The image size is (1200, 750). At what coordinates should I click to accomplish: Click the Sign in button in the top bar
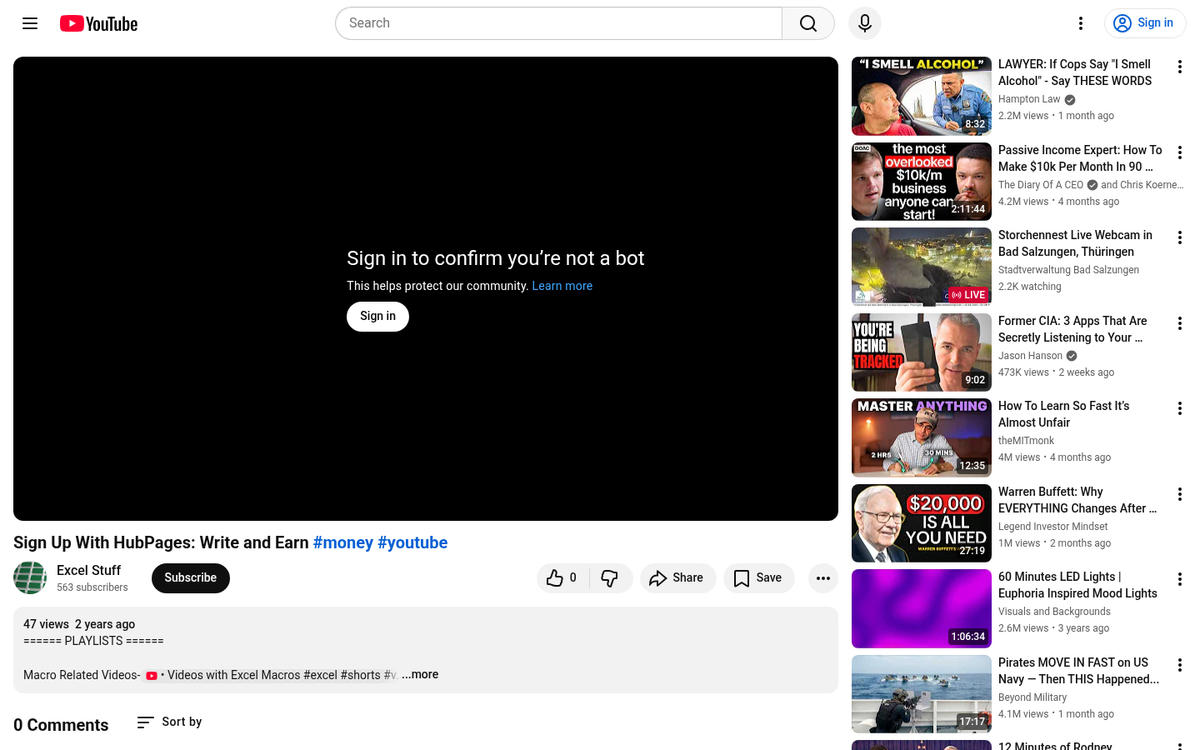point(1144,22)
